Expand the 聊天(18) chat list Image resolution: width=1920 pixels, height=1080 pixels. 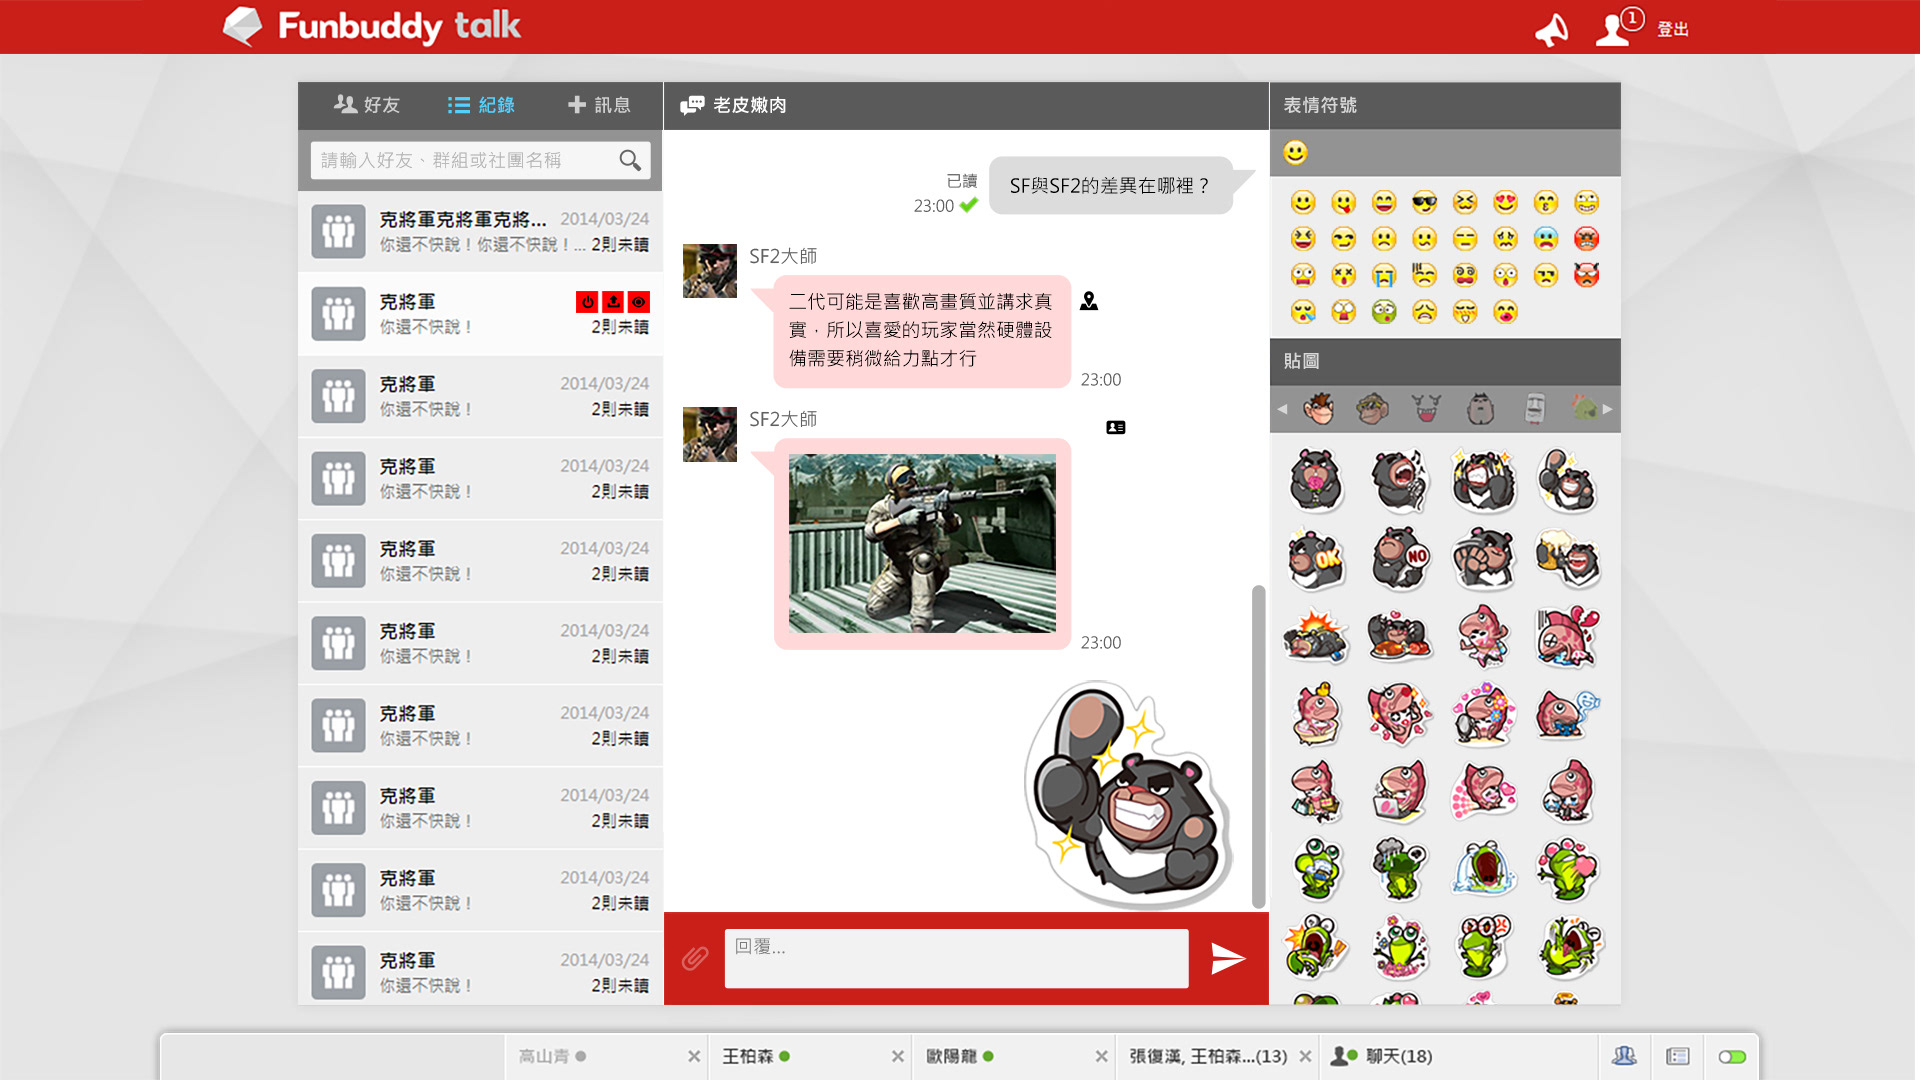click(1397, 1057)
